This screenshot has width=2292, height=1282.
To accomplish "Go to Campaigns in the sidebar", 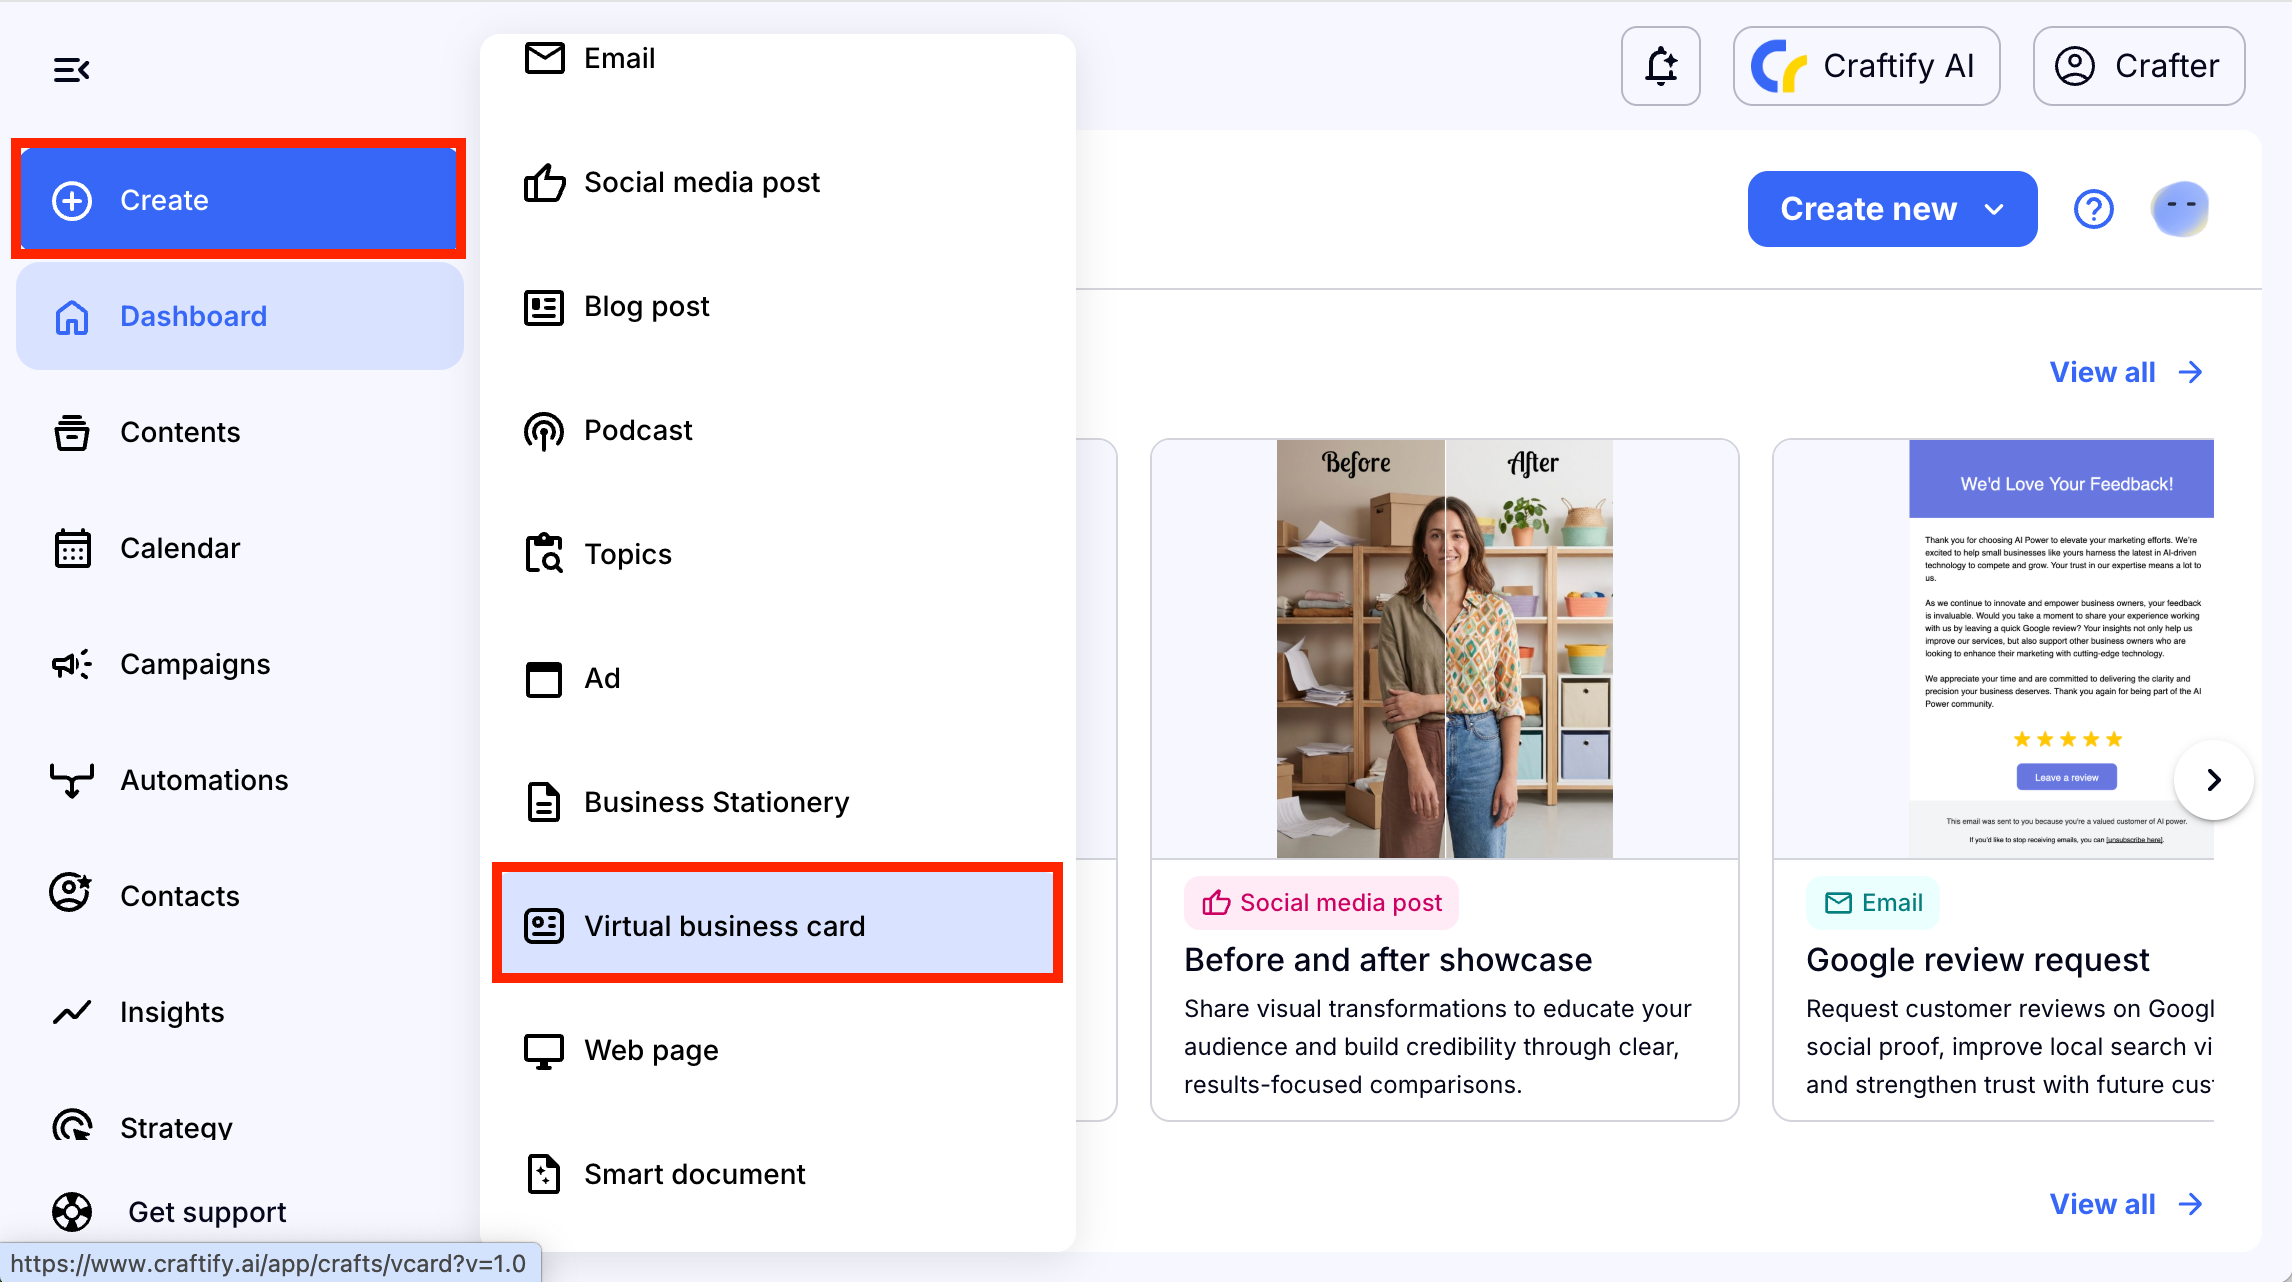I will coord(194,664).
